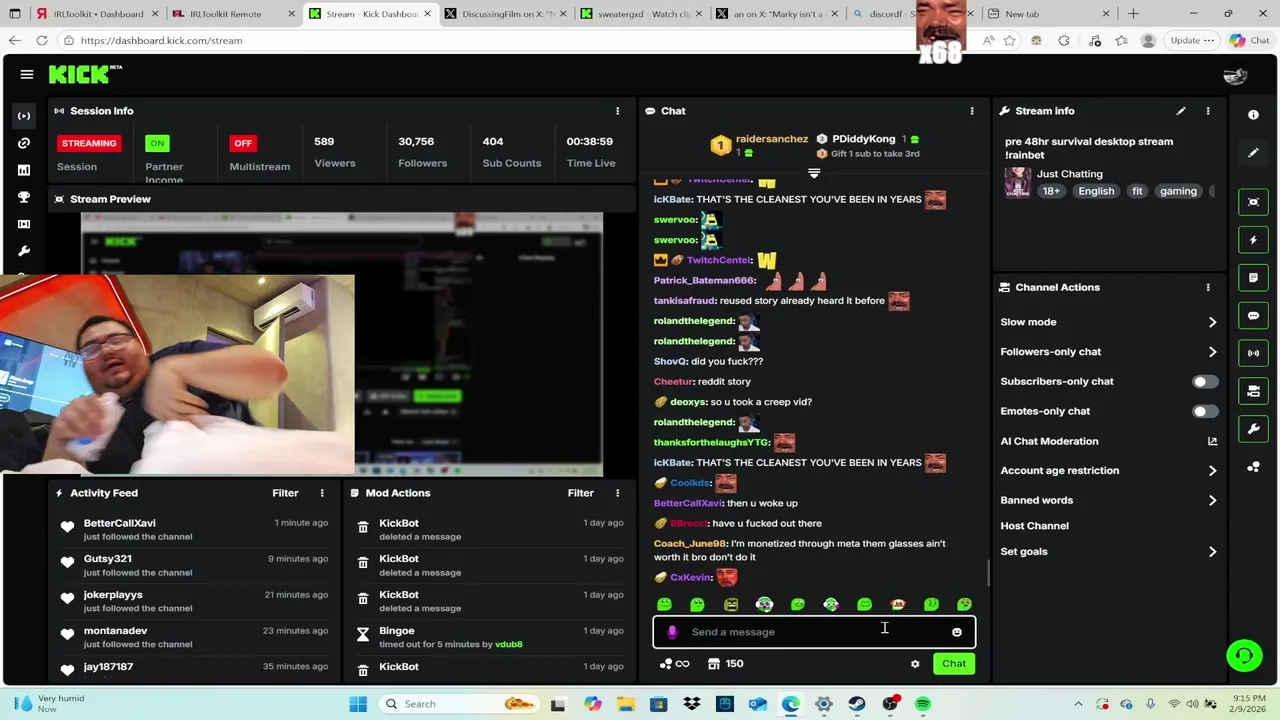Toggle lightning activity widget in right bar

pos(1253,240)
